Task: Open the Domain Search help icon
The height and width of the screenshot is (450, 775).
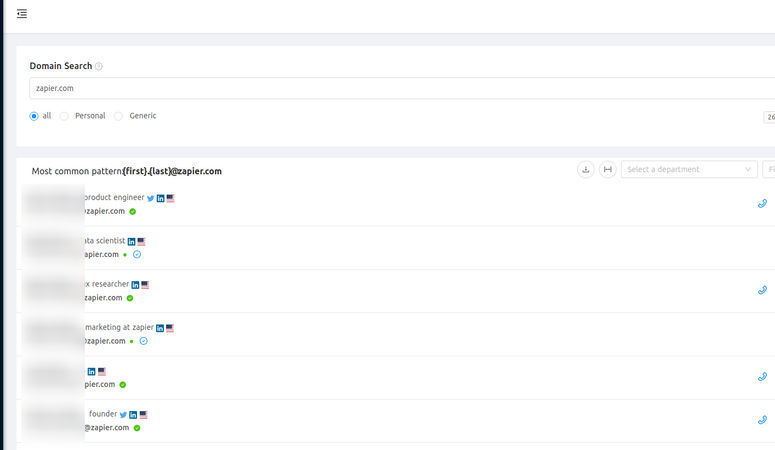Action: click(x=99, y=66)
